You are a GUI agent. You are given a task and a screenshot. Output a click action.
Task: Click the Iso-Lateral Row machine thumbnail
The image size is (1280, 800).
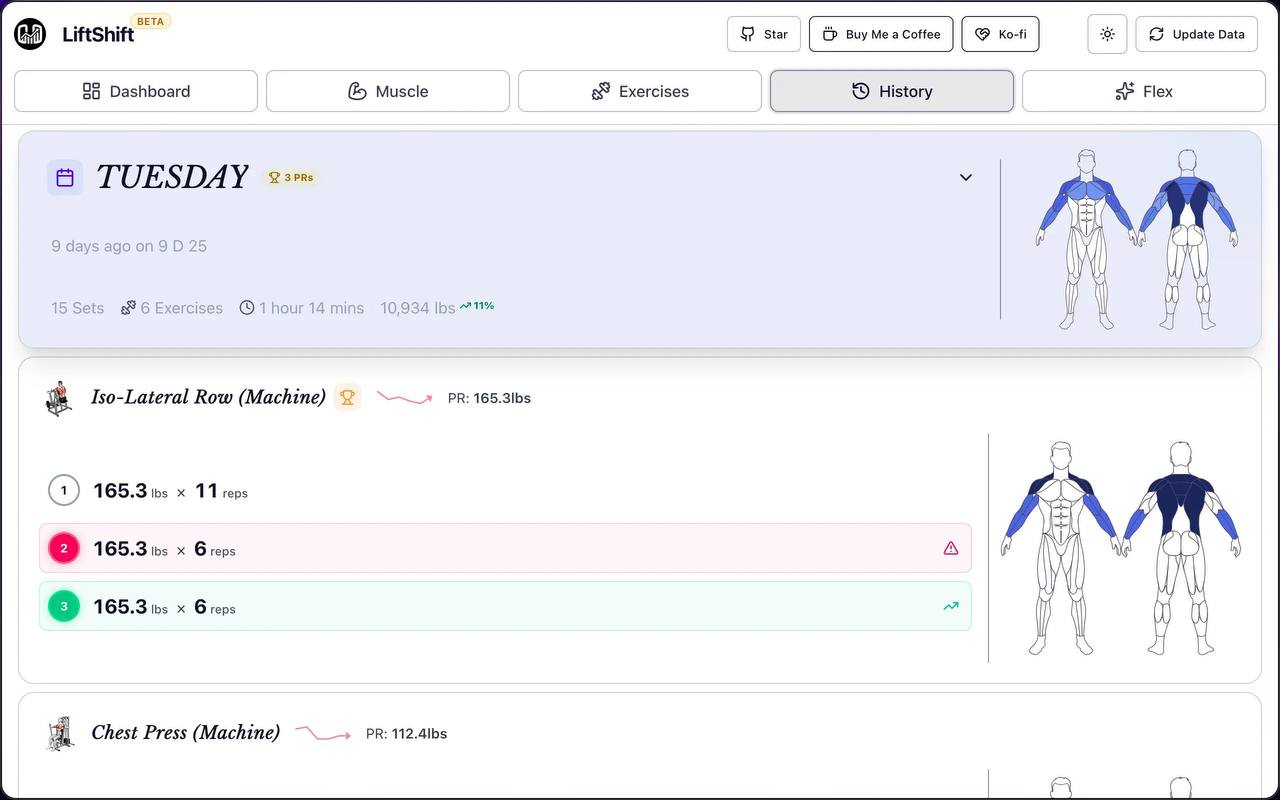coord(59,398)
